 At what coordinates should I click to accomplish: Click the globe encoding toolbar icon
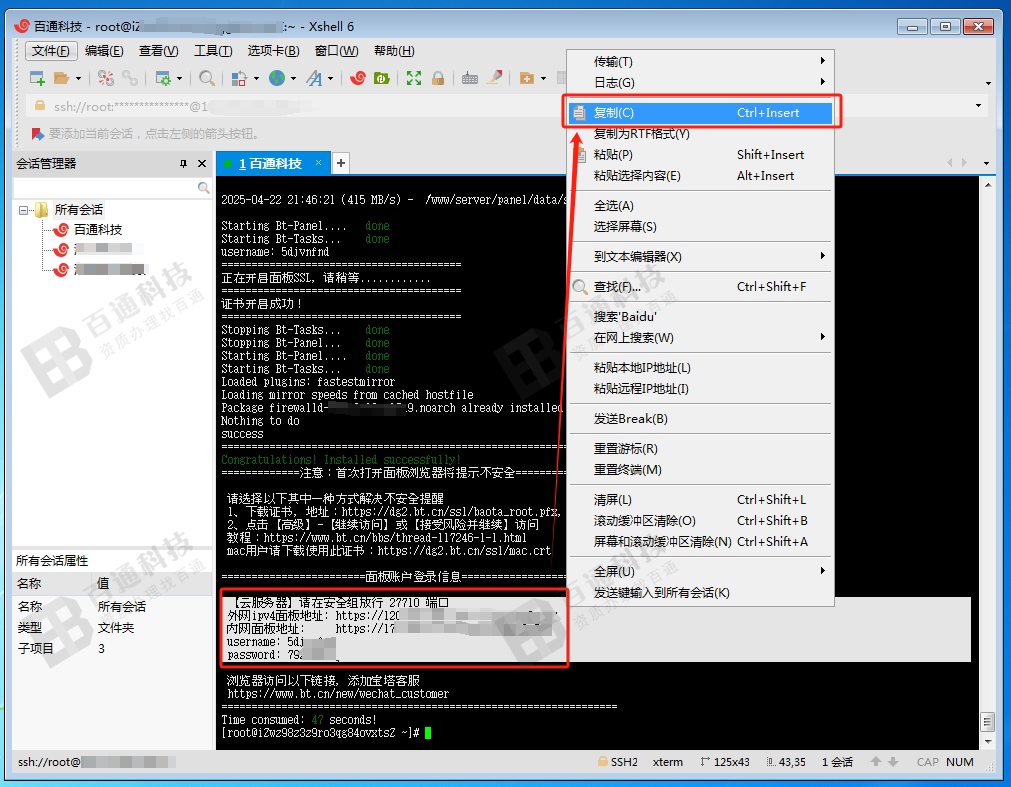(x=277, y=78)
